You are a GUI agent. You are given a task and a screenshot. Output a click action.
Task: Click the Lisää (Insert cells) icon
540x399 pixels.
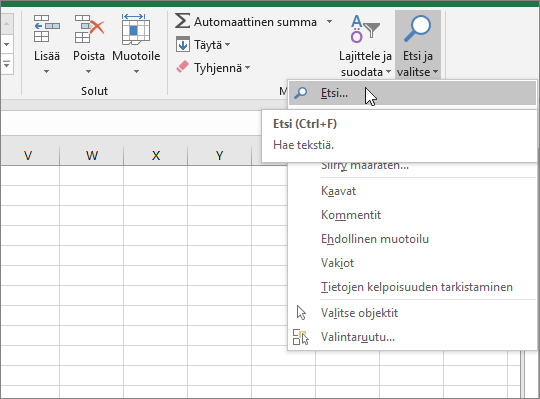[x=47, y=29]
